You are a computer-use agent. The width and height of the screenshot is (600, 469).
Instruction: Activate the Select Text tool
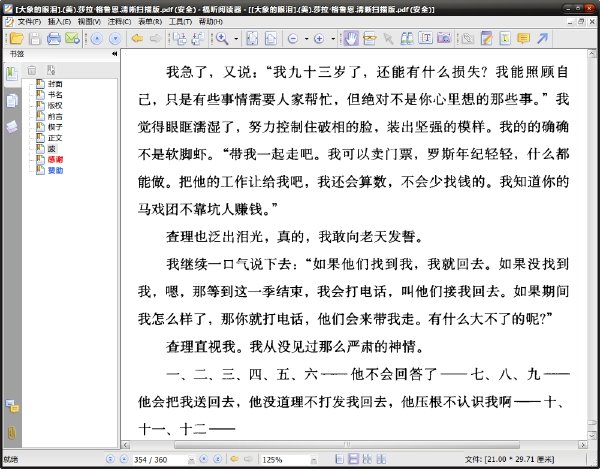click(x=370, y=39)
